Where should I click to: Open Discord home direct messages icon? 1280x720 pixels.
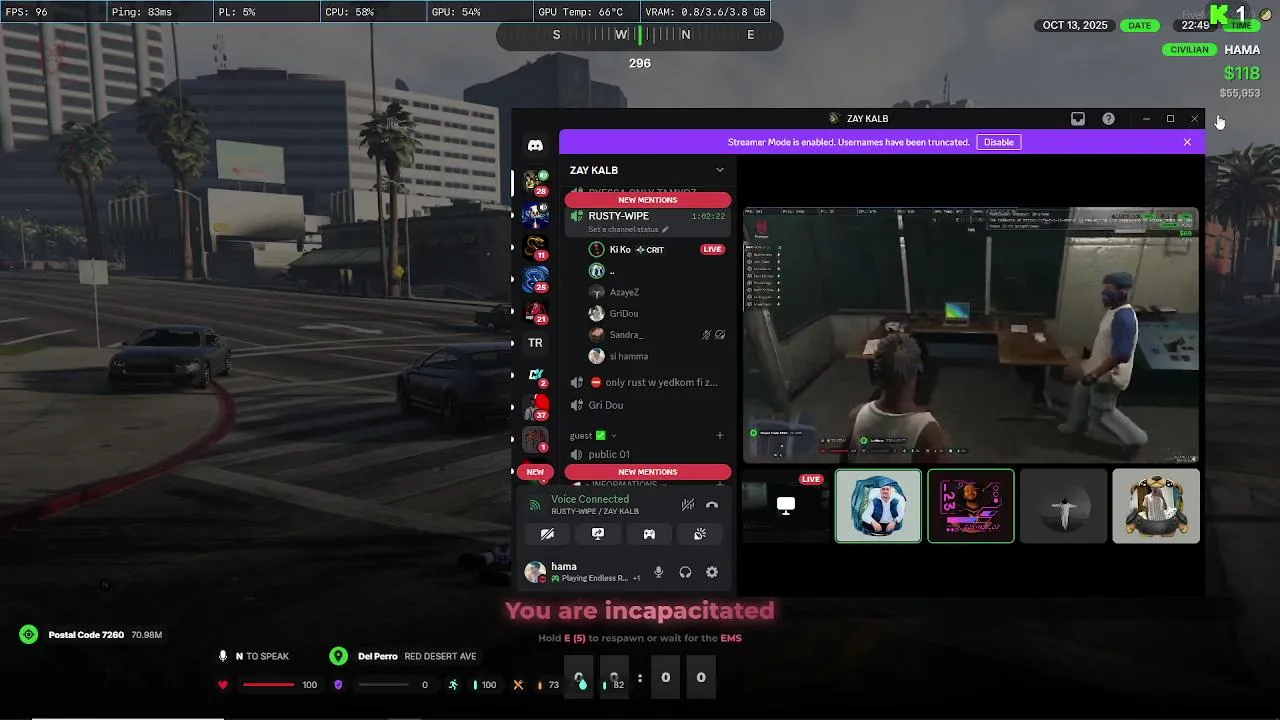tap(535, 146)
